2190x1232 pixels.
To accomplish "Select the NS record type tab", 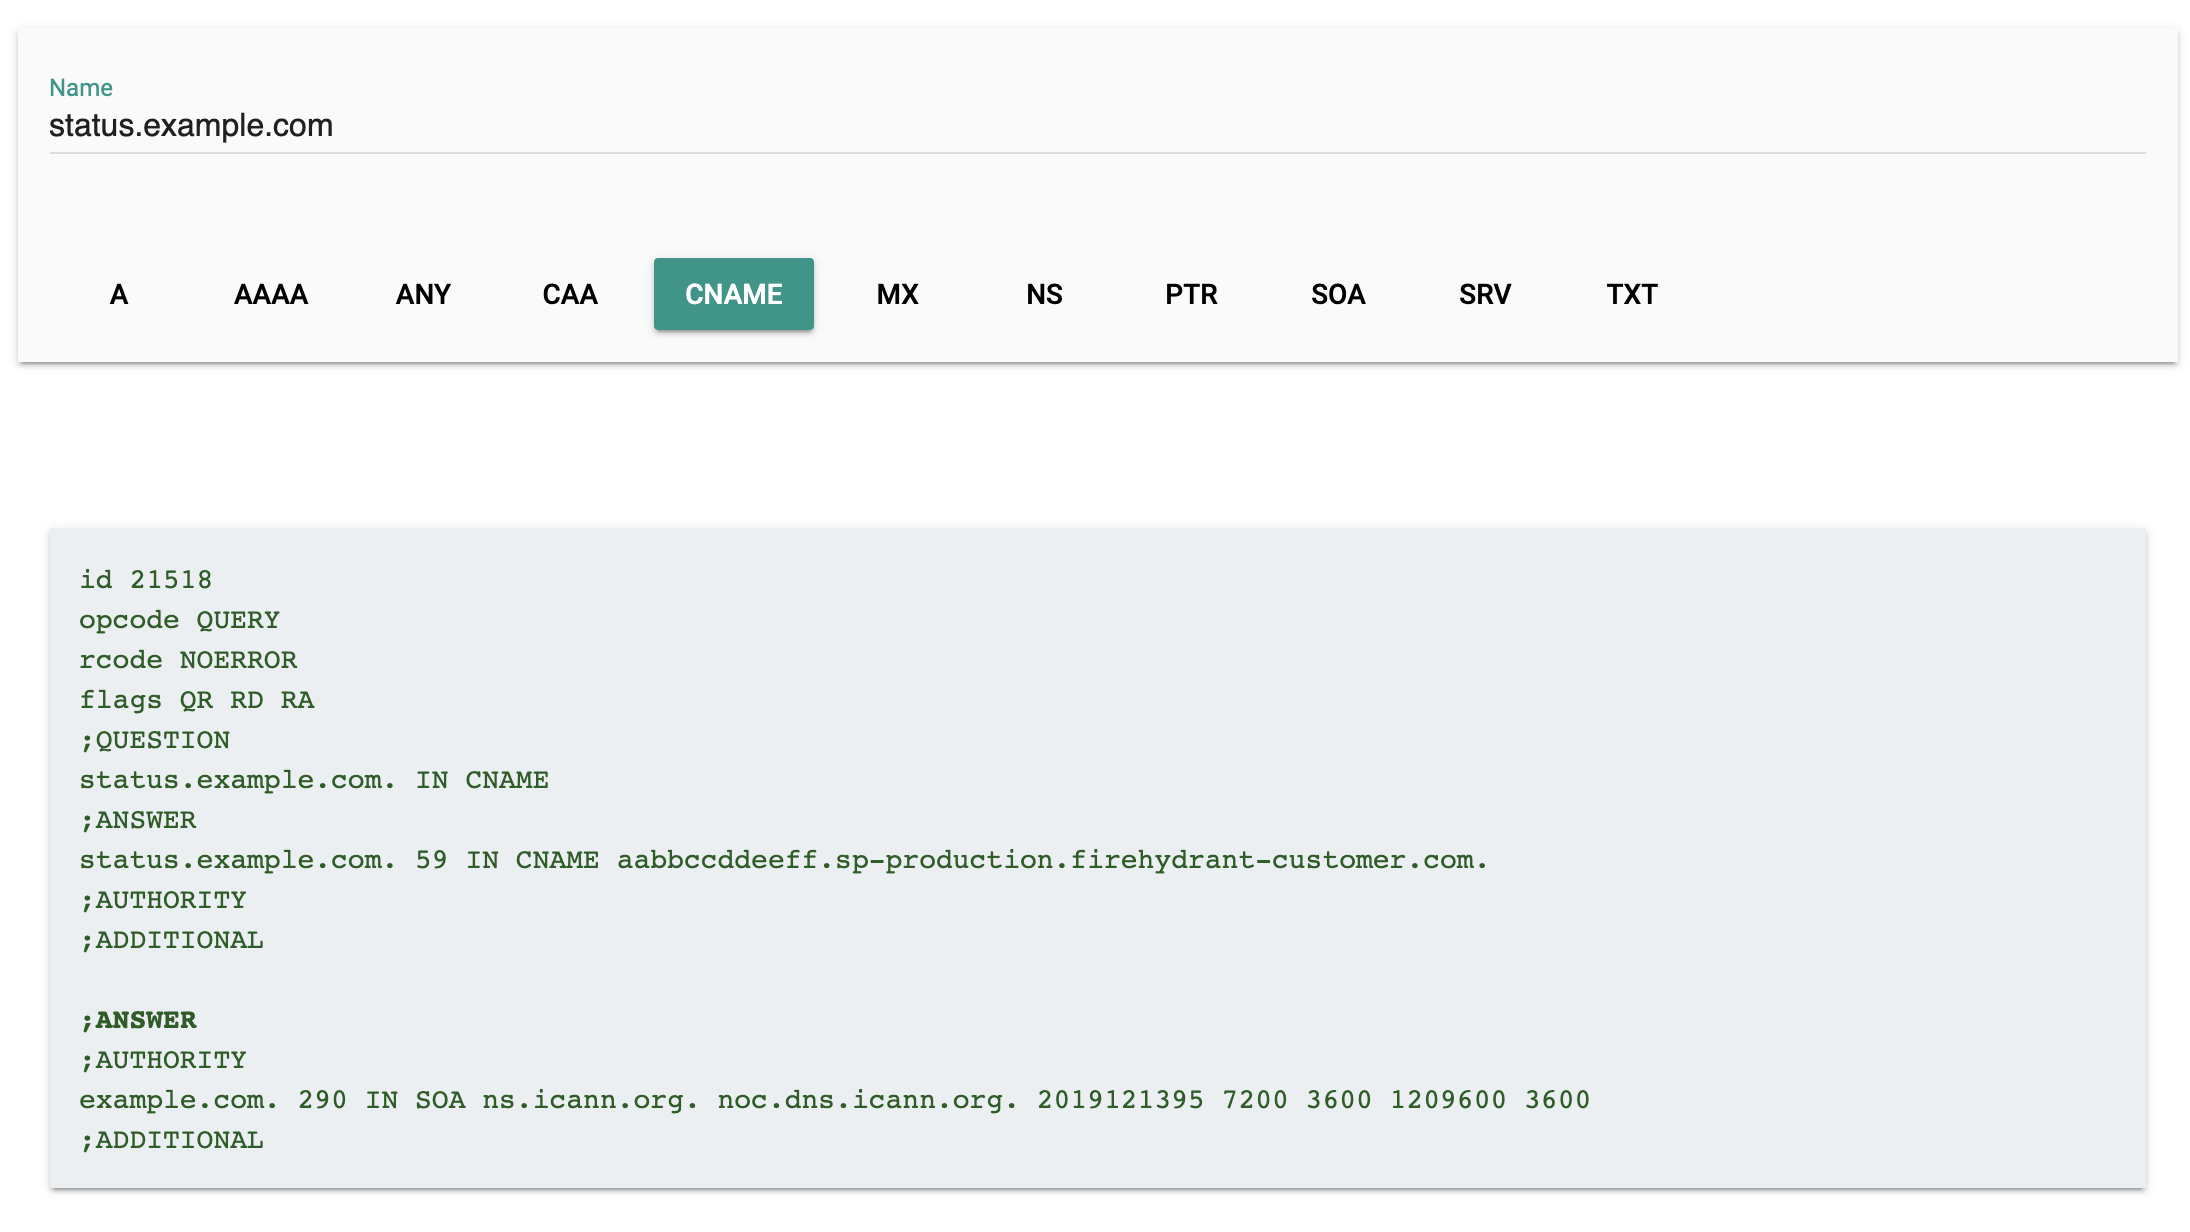I will click(1044, 295).
